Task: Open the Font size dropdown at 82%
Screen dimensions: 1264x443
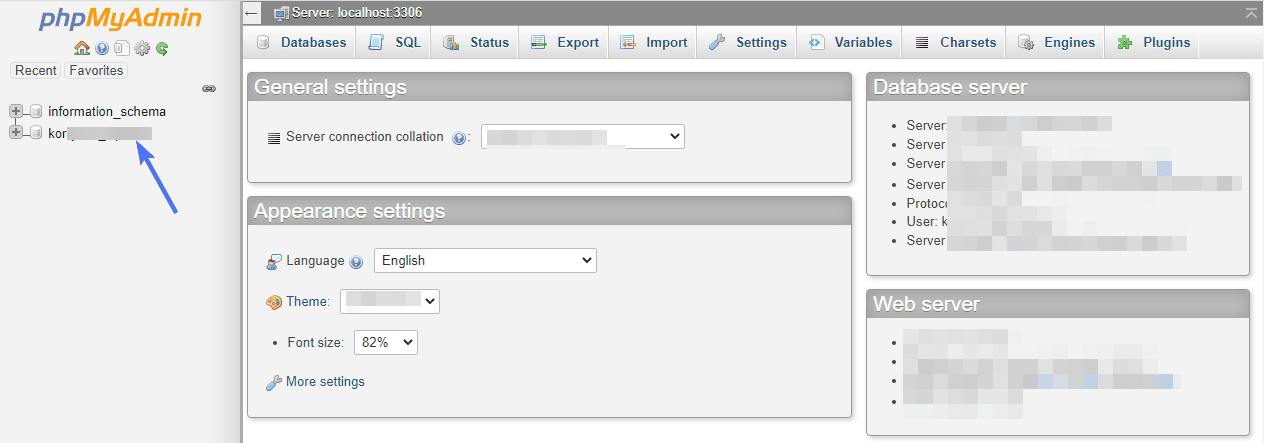Action: (386, 342)
